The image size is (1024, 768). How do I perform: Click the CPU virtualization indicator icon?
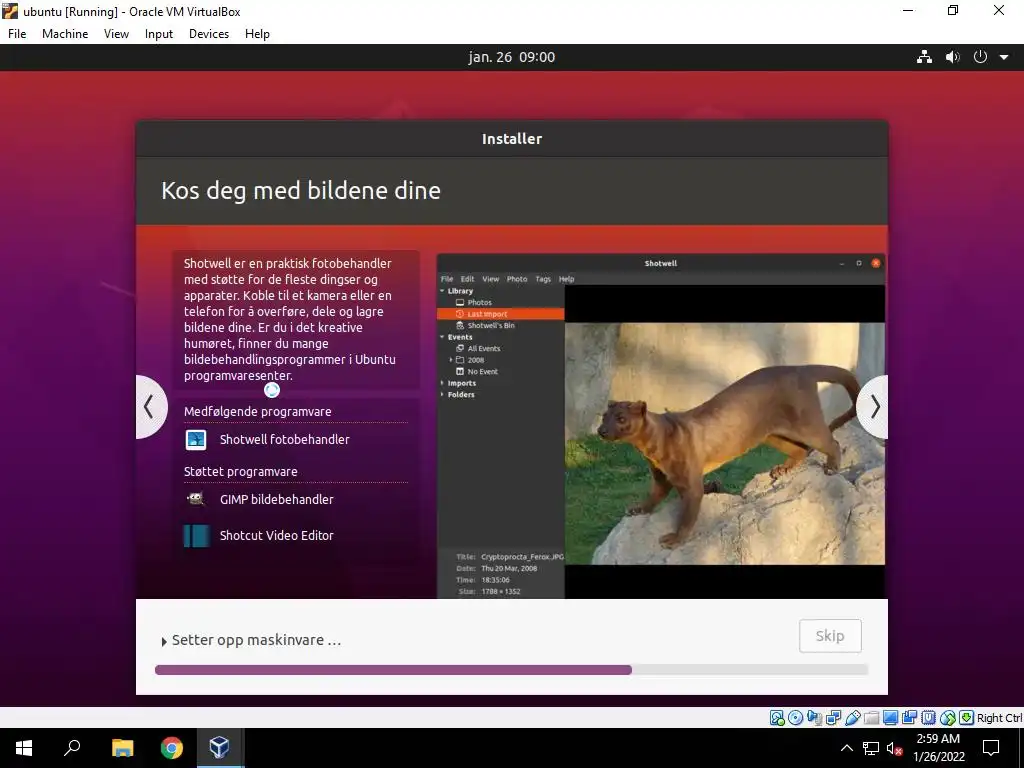(928, 718)
